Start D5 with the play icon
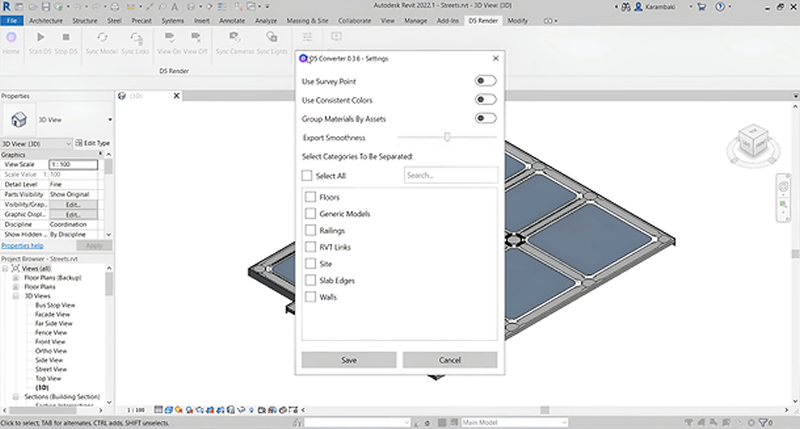800x429 pixels. (40, 37)
